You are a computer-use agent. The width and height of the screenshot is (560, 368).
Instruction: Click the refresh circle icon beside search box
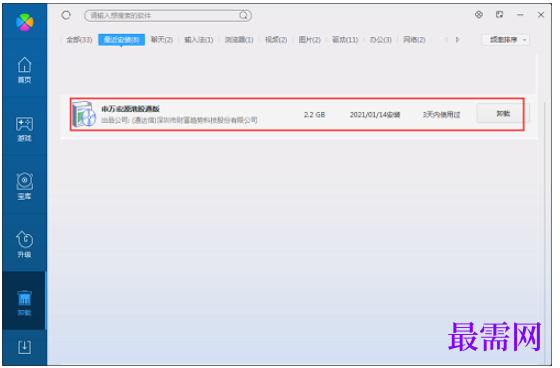pos(66,15)
